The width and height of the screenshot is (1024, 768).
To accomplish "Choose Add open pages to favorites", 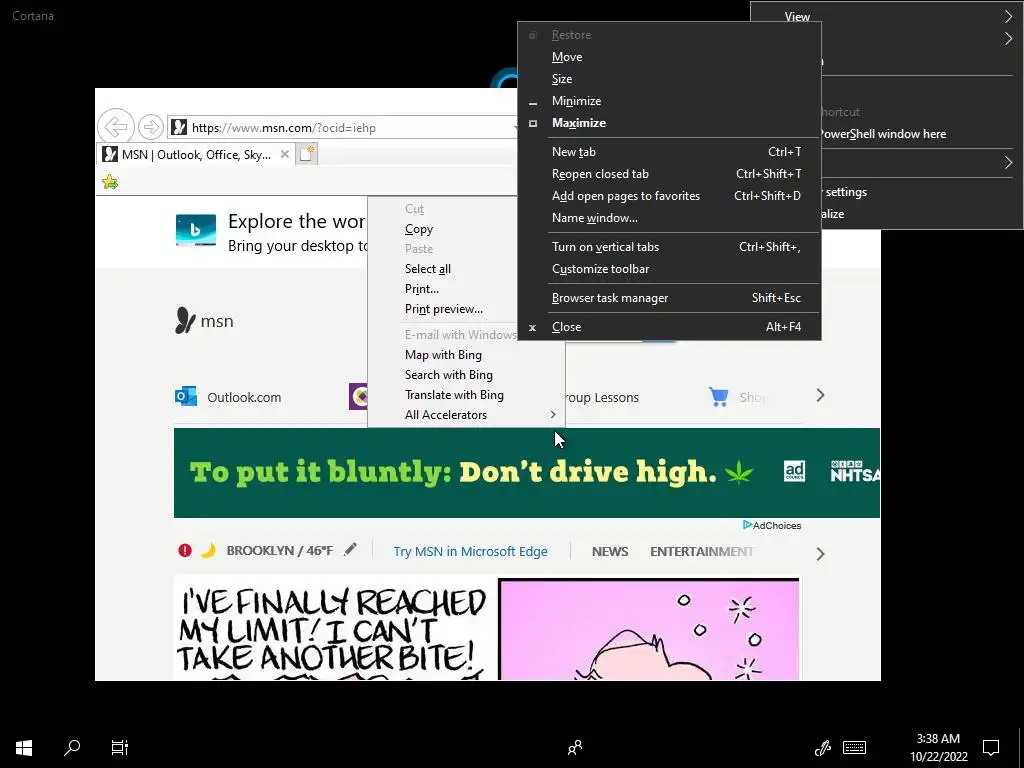I will (x=669, y=196).
